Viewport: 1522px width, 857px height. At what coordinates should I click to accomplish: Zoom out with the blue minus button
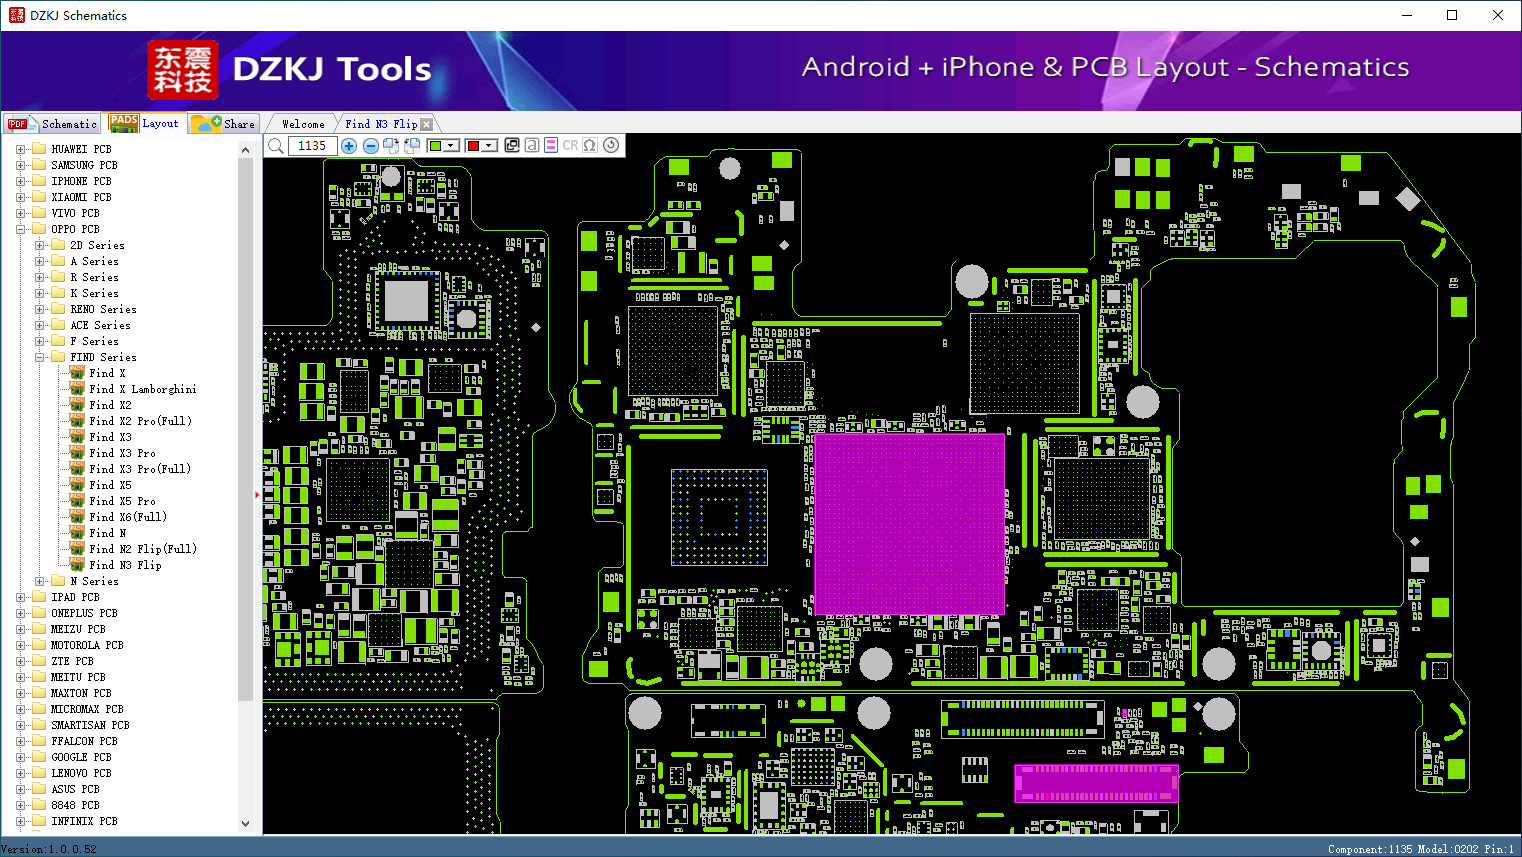[x=370, y=146]
